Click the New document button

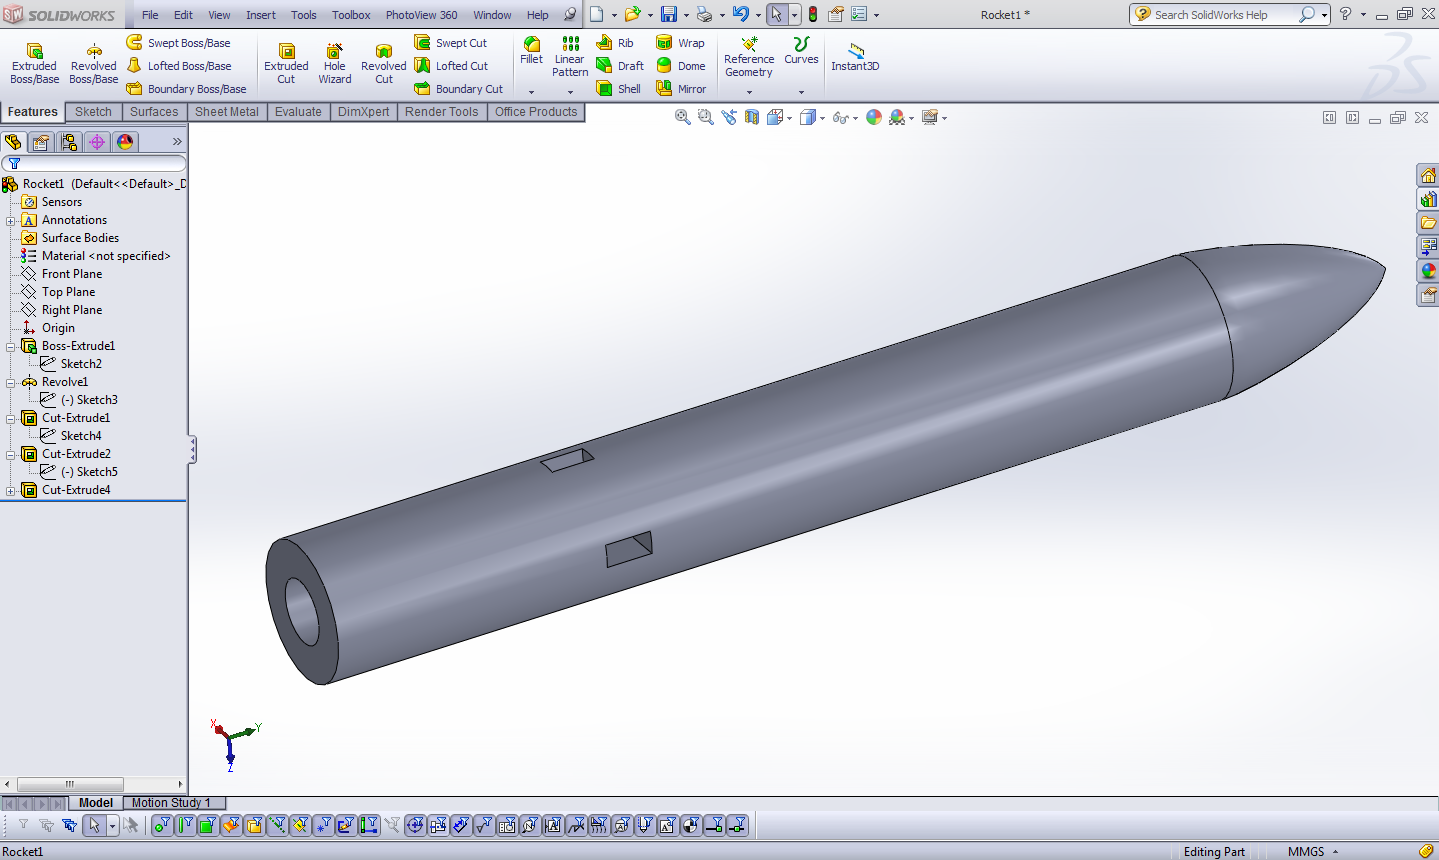[597, 14]
